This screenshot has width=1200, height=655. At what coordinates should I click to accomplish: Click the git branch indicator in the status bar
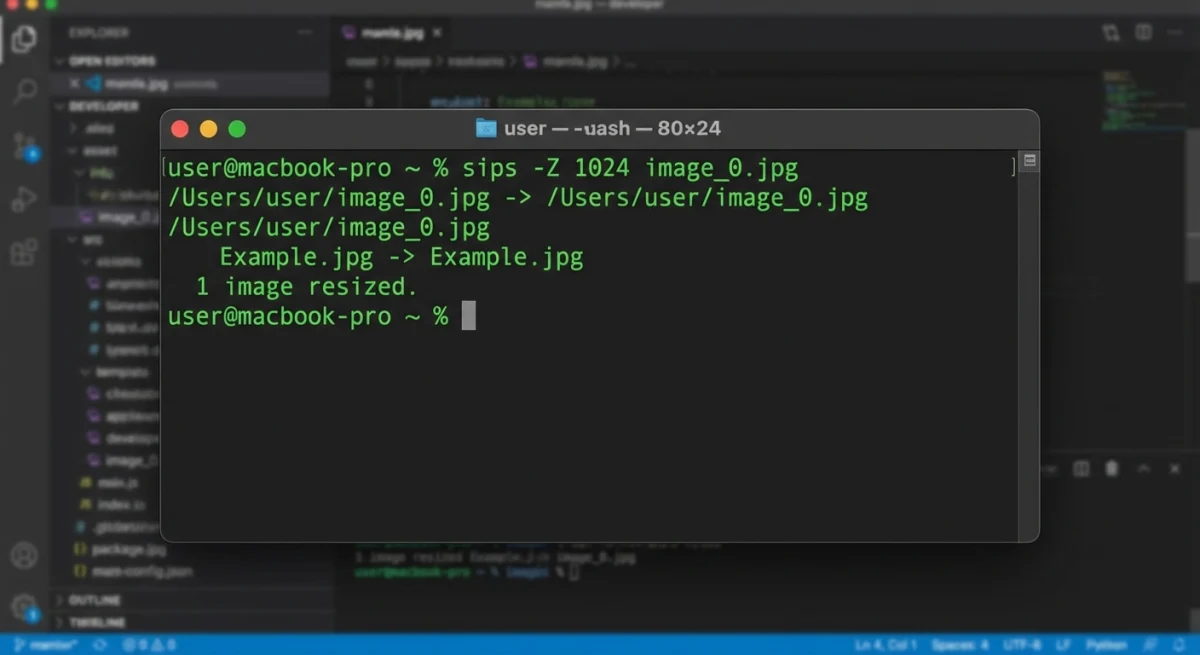(x=46, y=645)
